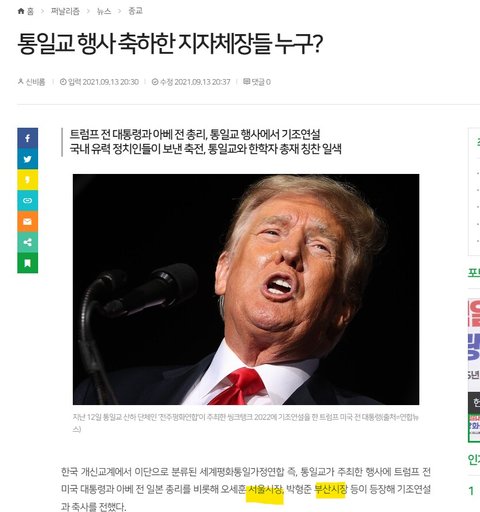The image size is (480, 512).
Task: Open 저널리즘 breadcrumb section
Action: coord(65,11)
